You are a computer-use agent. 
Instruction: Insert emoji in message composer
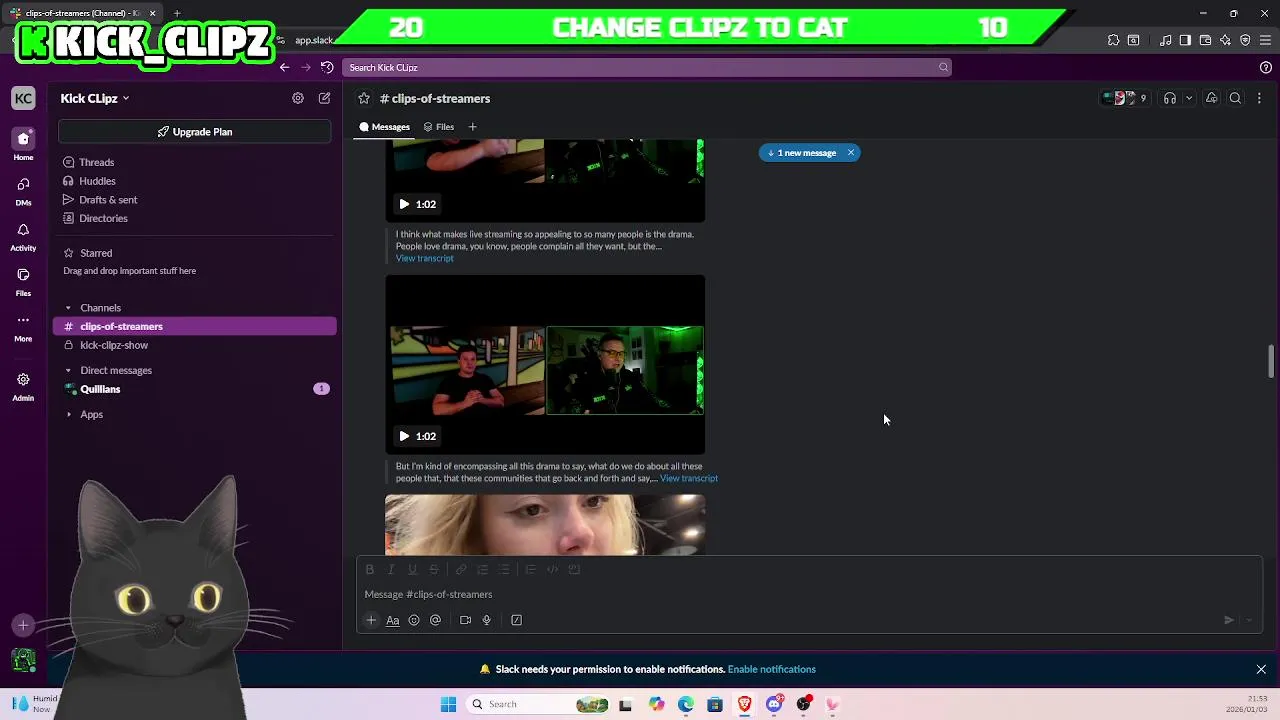pos(414,620)
